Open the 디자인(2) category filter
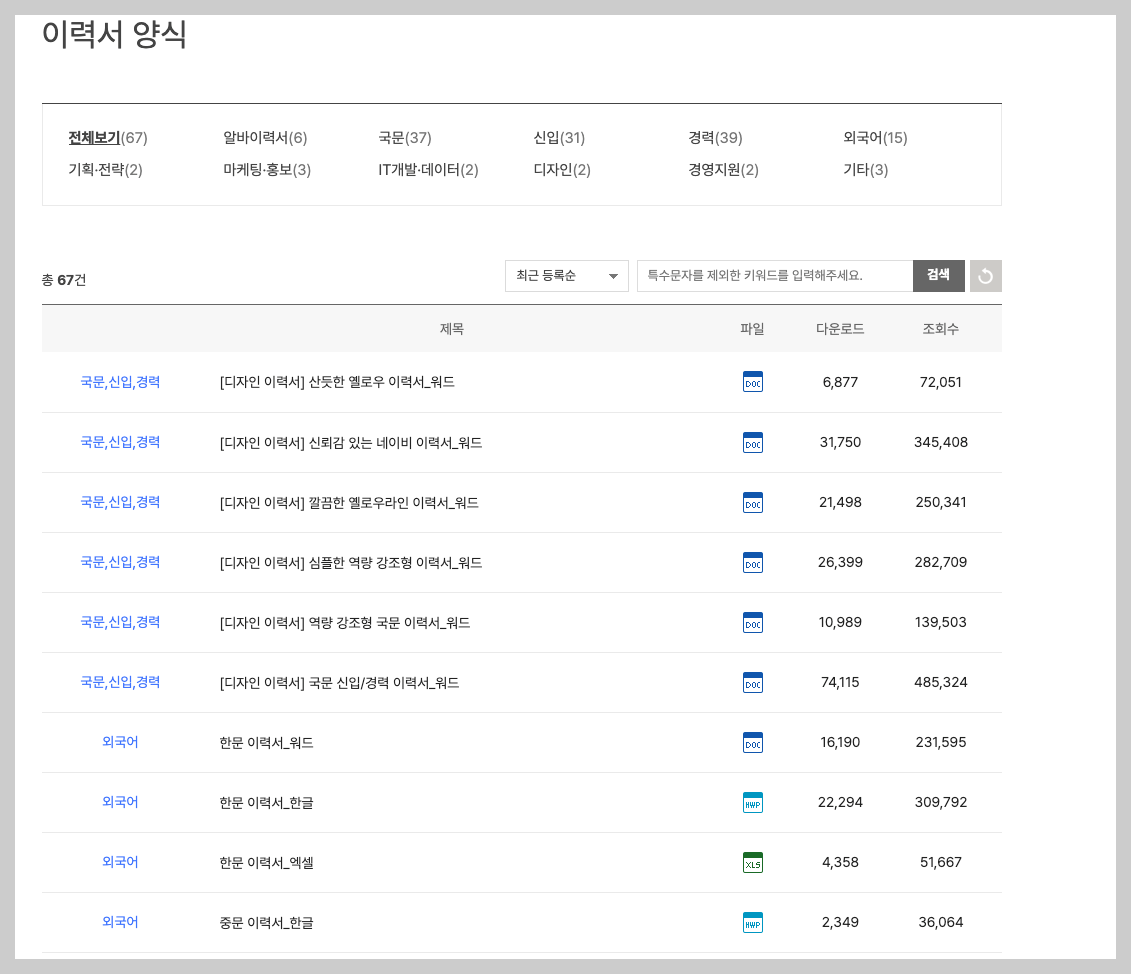The image size is (1131, 974). click(561, 170)
